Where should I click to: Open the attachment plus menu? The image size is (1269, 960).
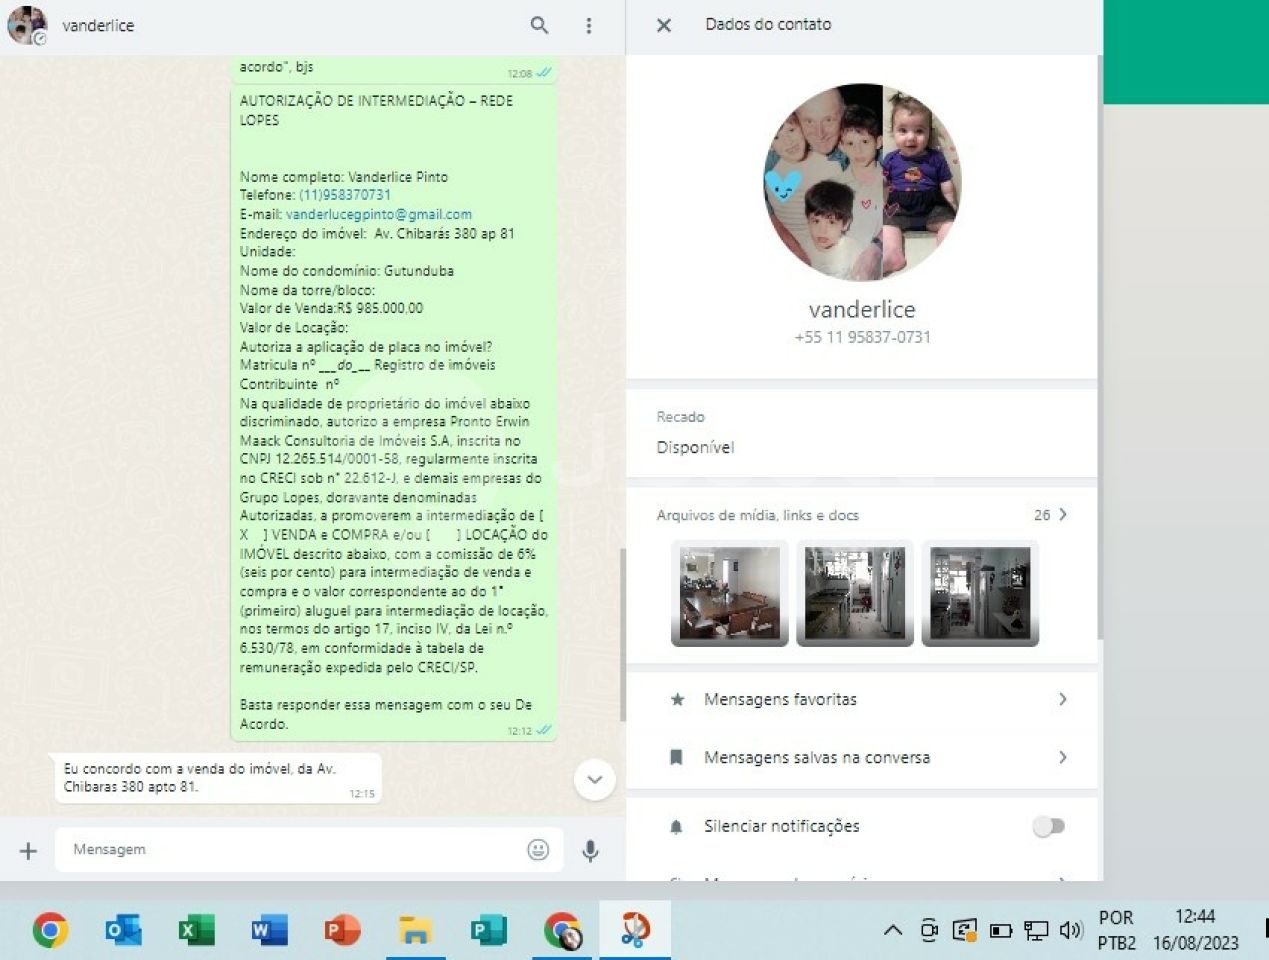click(x=28, y=850)
